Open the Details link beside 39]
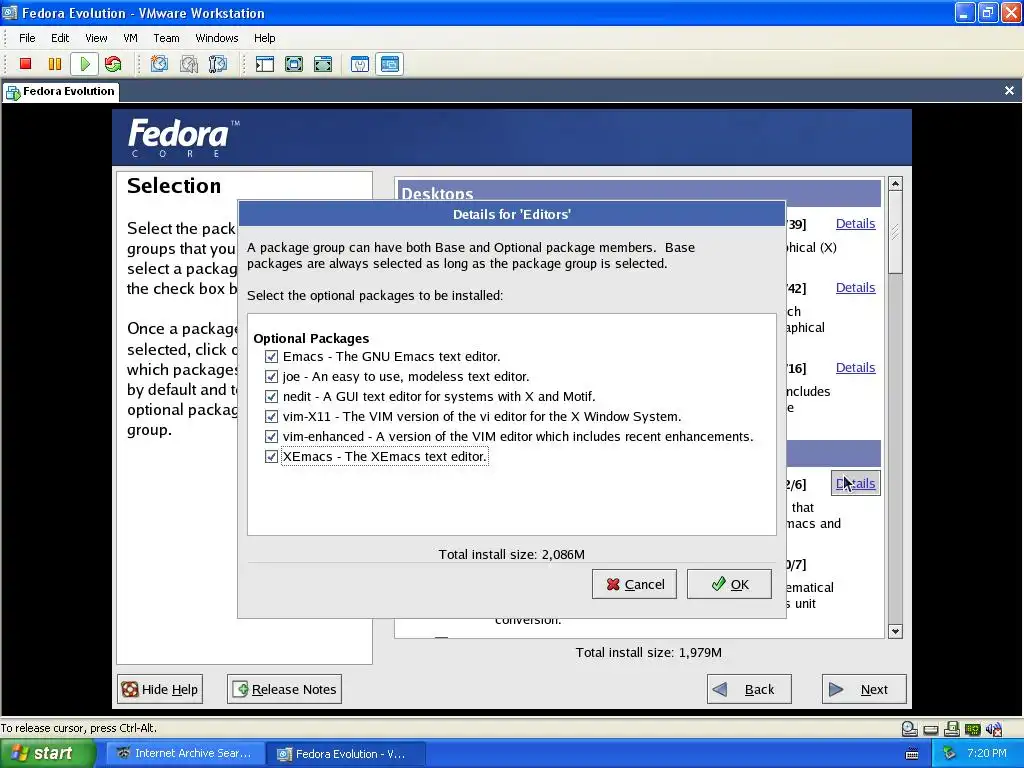 point(856,223)
